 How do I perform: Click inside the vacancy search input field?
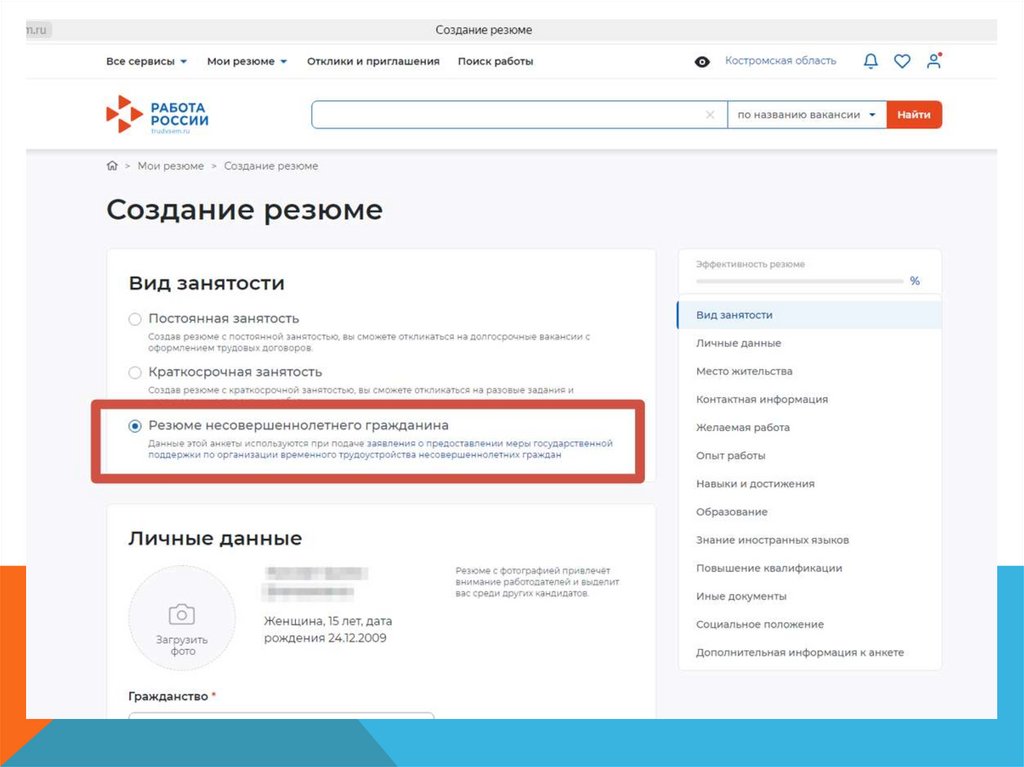tap(507, 114)
